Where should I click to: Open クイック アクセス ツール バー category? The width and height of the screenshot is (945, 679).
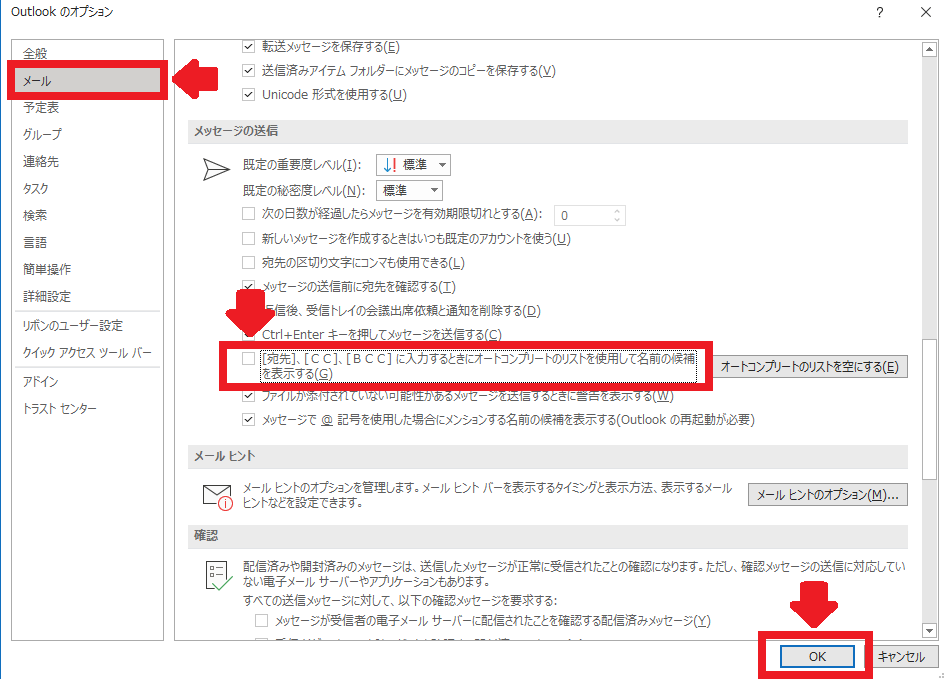tap(87, 352)
